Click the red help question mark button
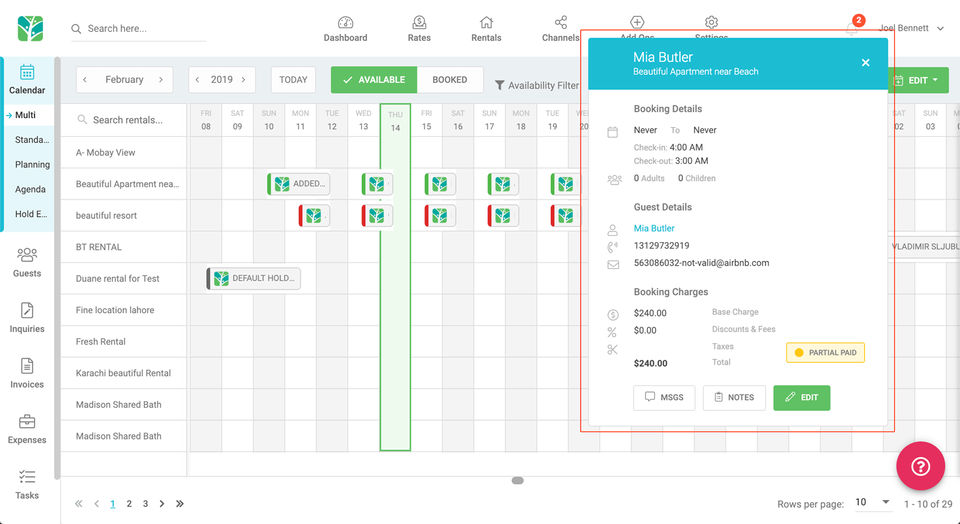Screen dimensions: 960x524 [x=921, y=465]
